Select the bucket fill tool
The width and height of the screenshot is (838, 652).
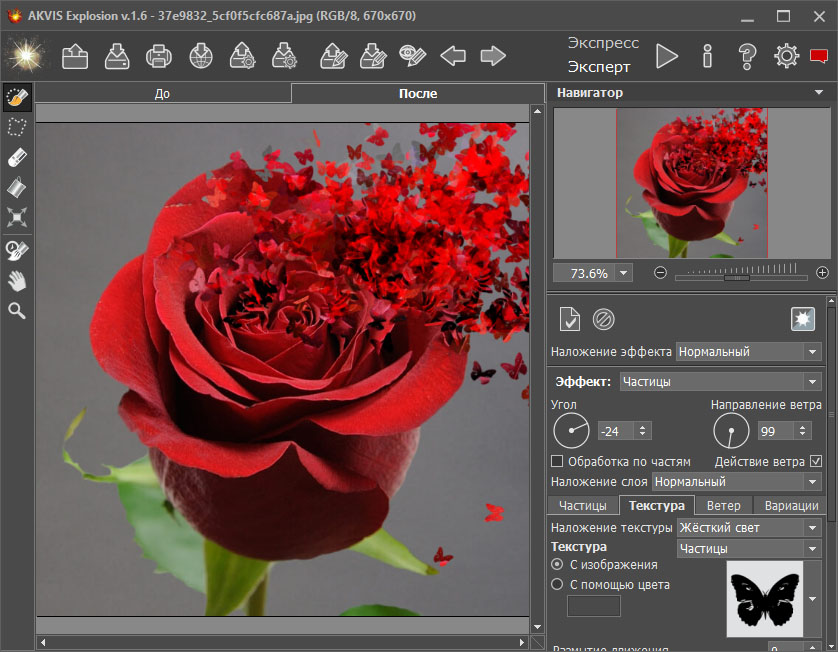click(x=17, y=188)
